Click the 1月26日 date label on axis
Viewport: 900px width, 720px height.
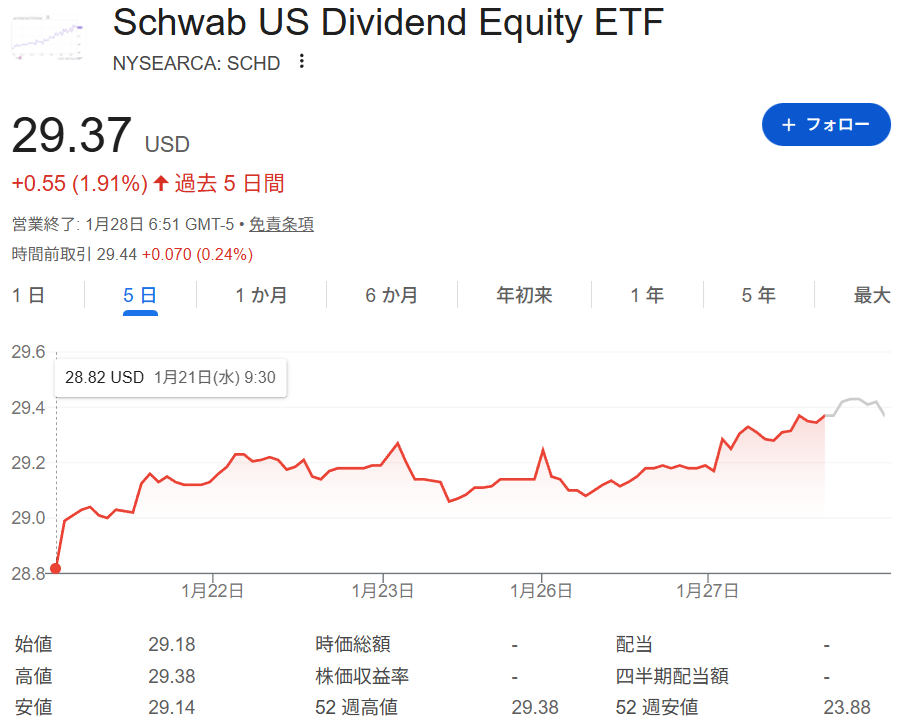541,591
